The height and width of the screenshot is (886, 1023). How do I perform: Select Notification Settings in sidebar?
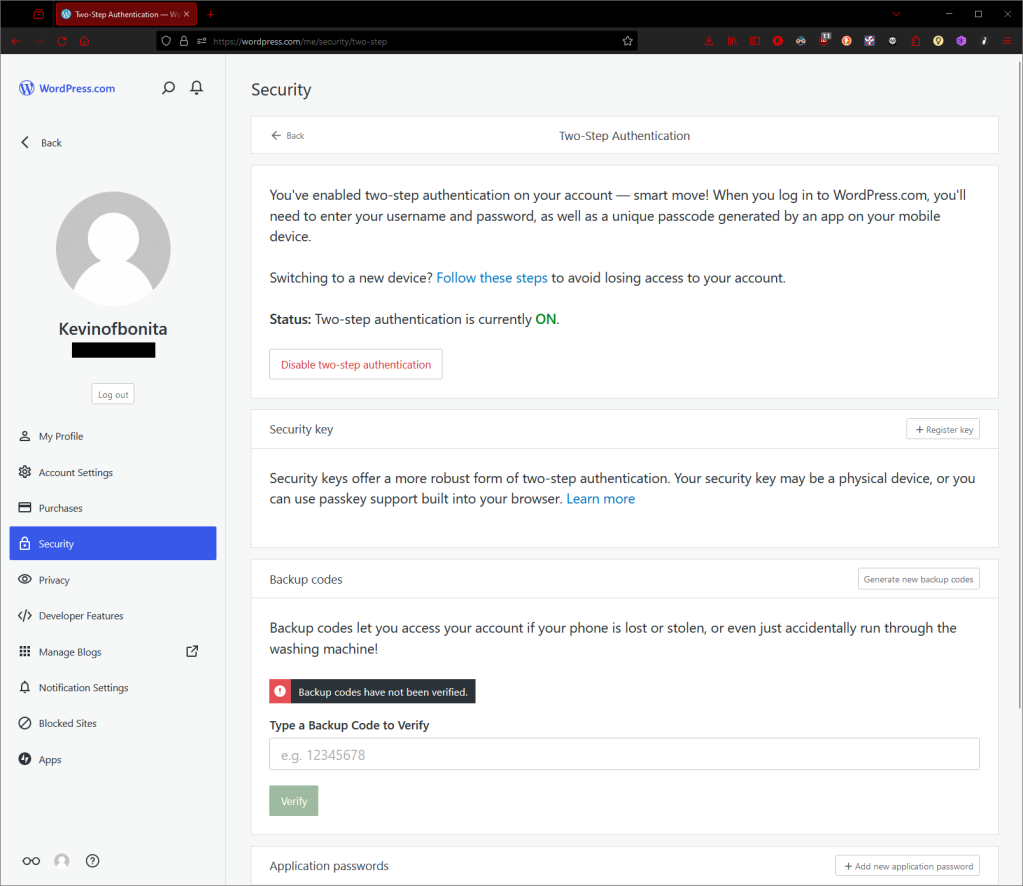click(x=82, y=688)
